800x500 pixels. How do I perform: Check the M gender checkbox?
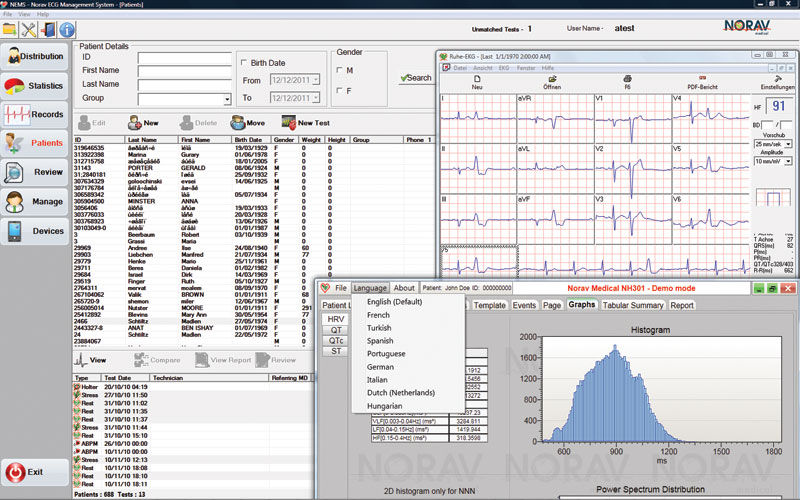click(x=340, y=70)
